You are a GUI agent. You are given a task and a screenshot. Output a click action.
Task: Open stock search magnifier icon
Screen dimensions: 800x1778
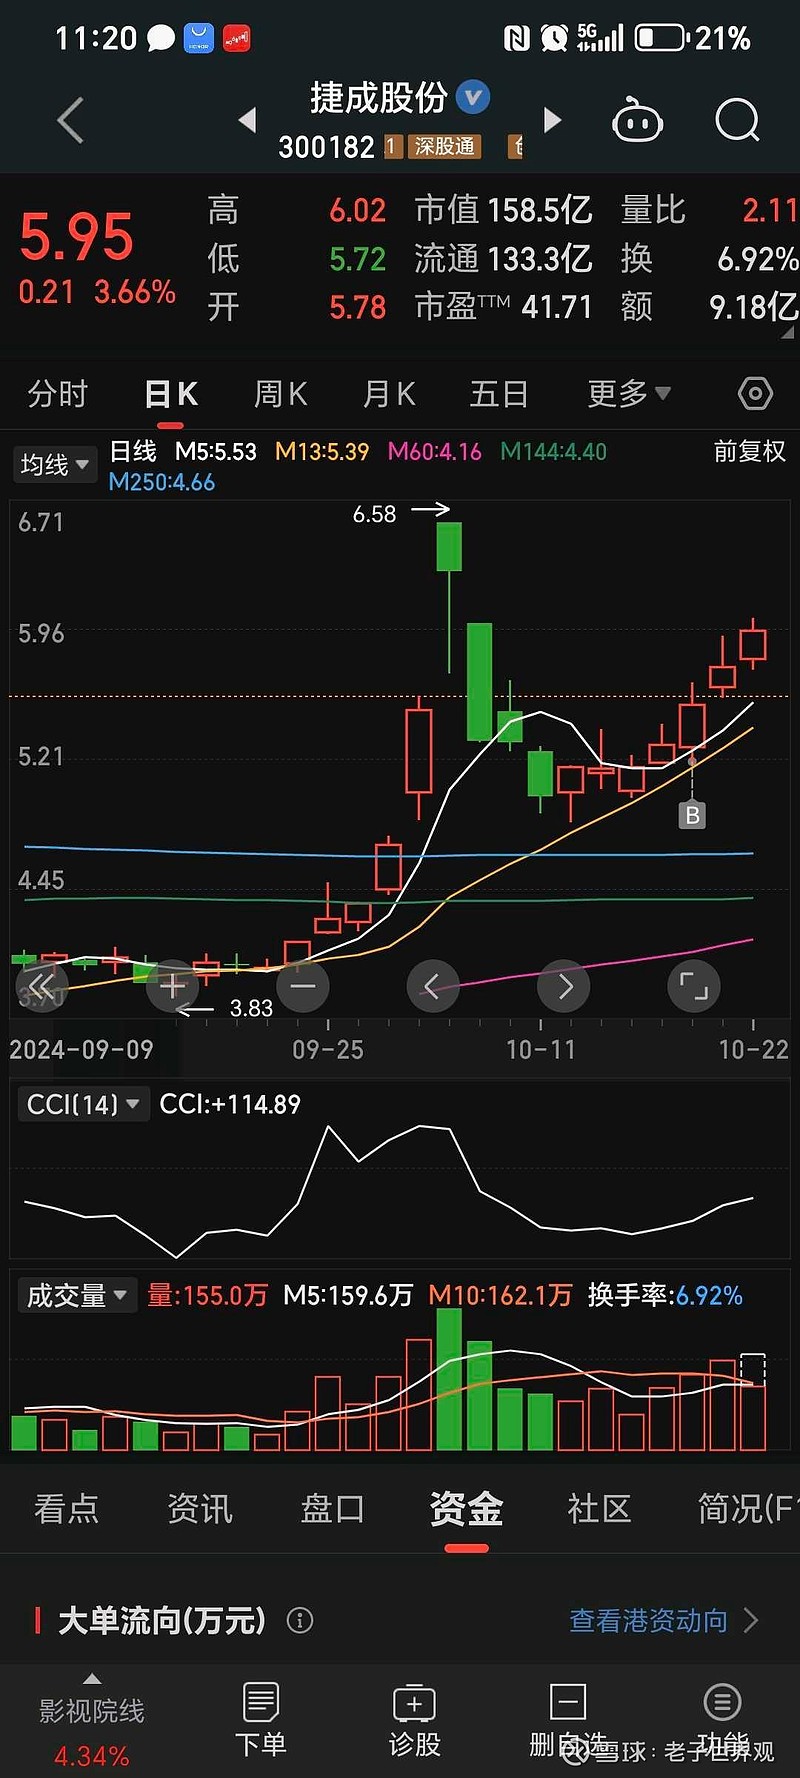point(737,121)
